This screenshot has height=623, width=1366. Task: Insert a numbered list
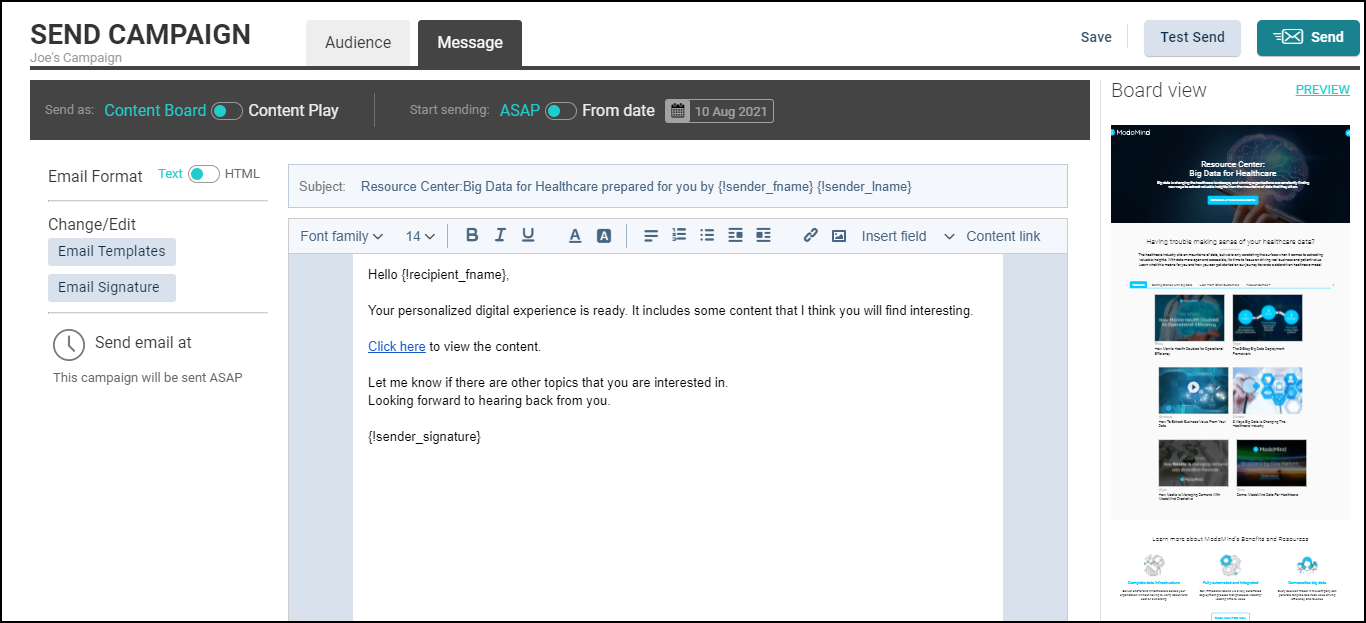click(679, 236)
